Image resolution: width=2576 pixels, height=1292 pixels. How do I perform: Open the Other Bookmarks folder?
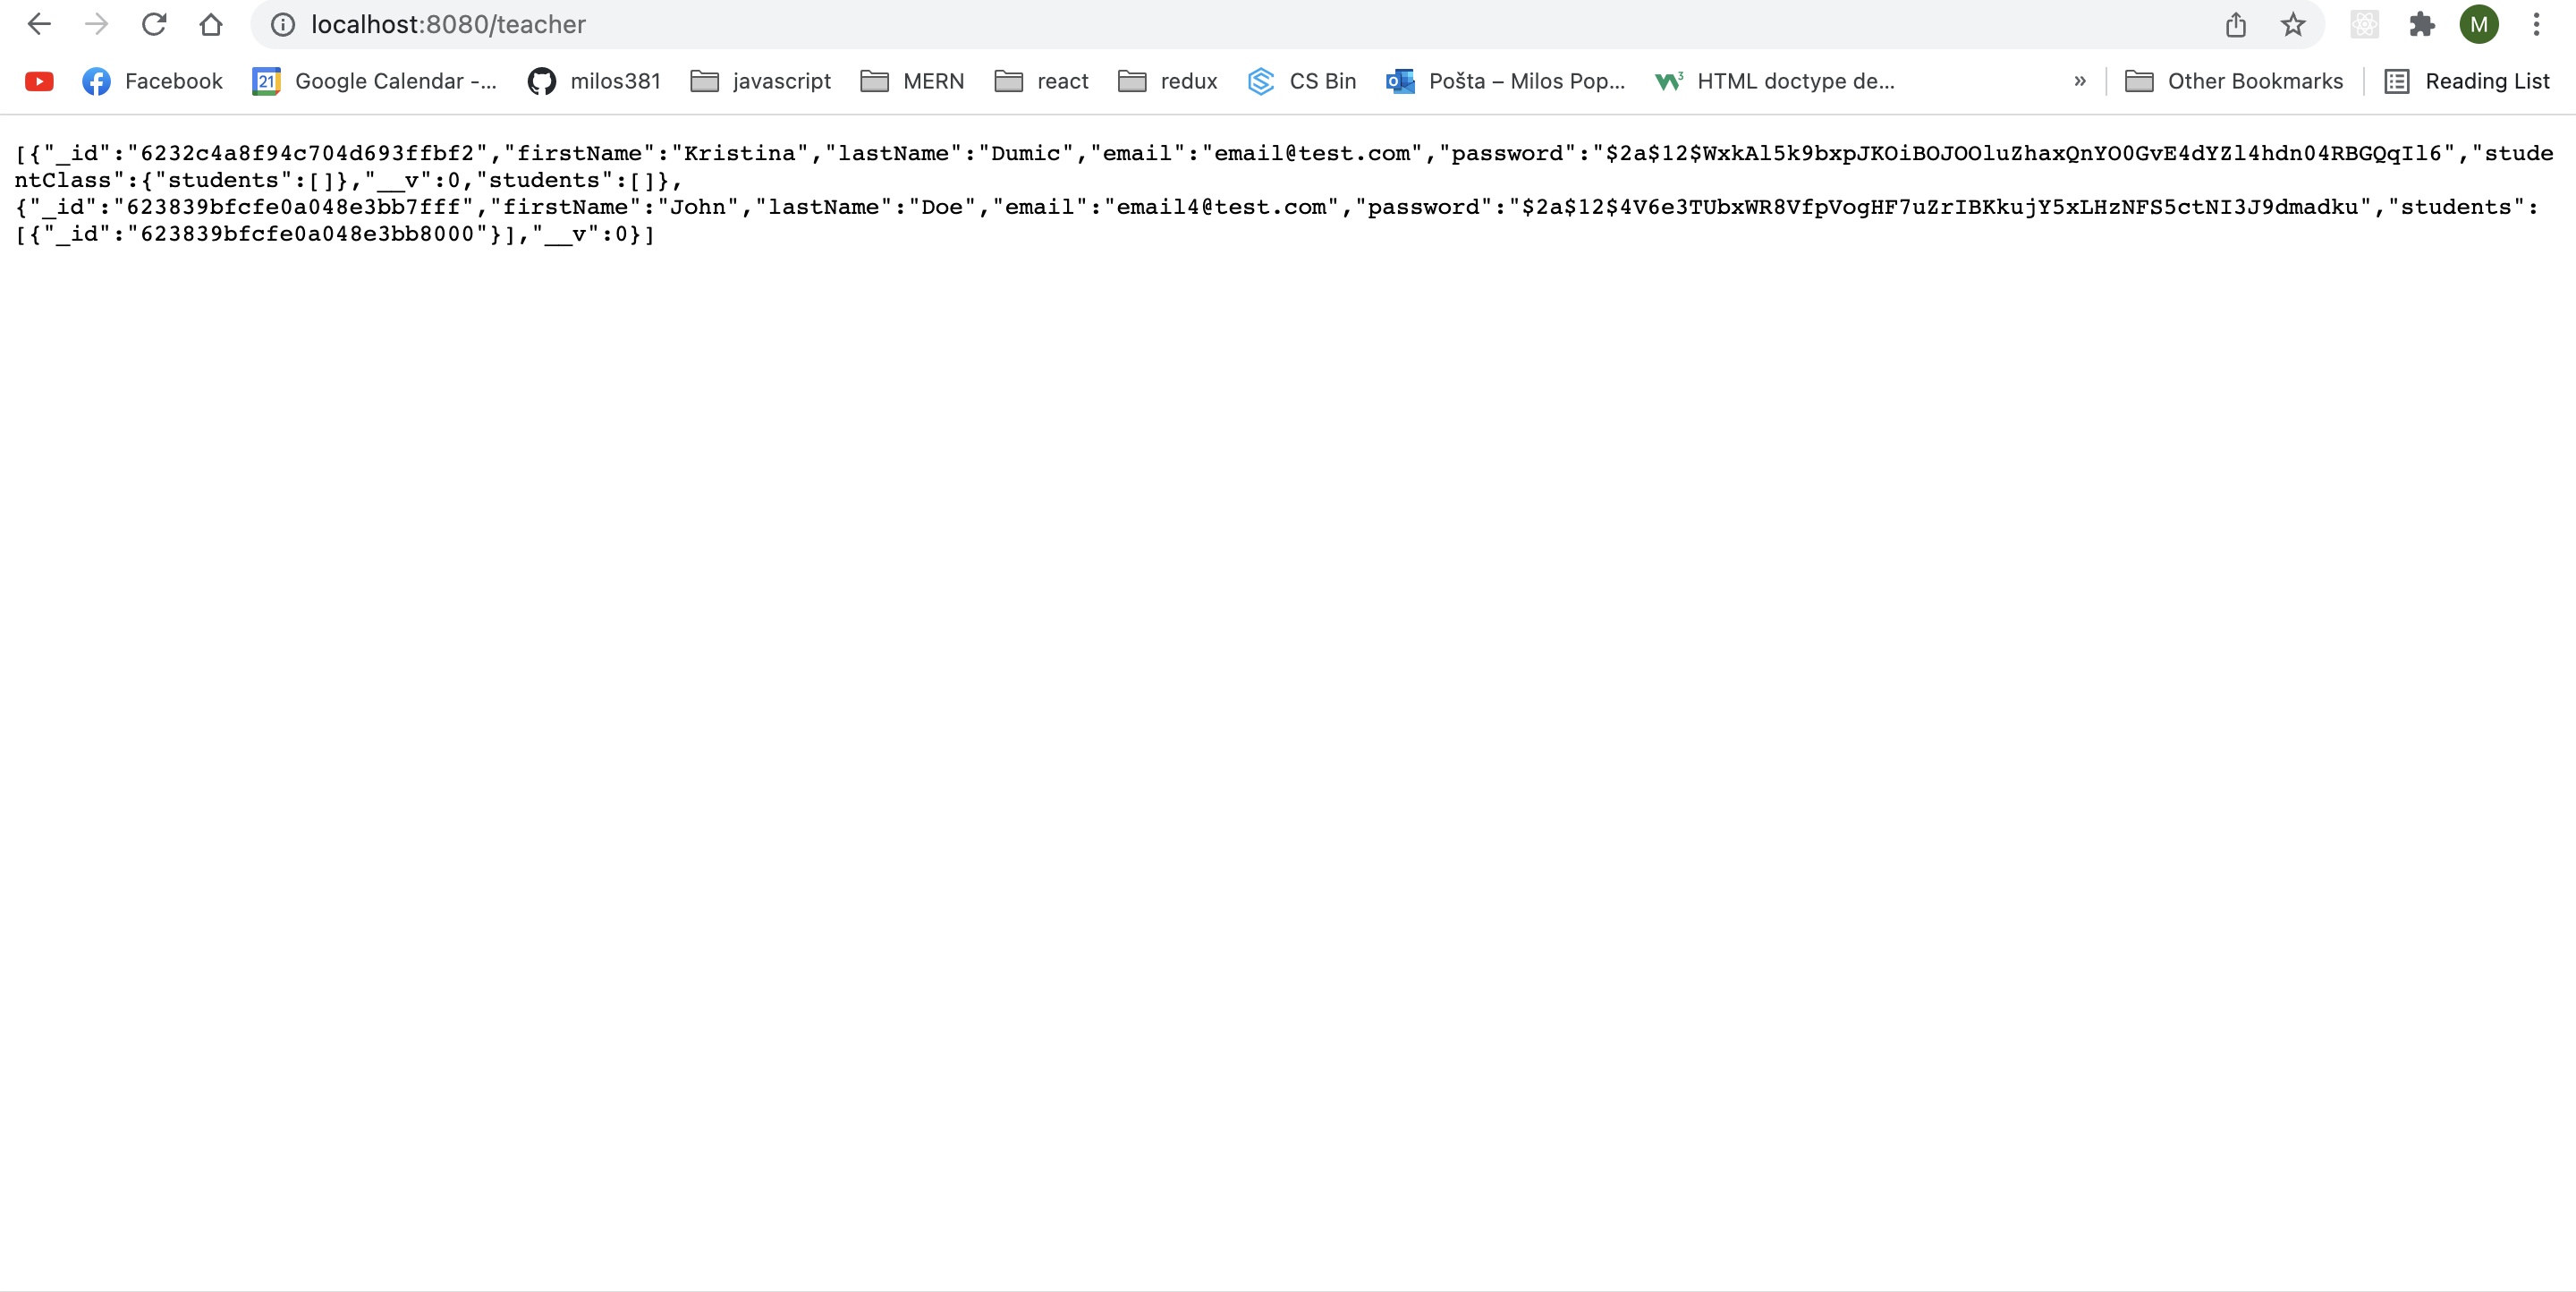[2234, 81]
